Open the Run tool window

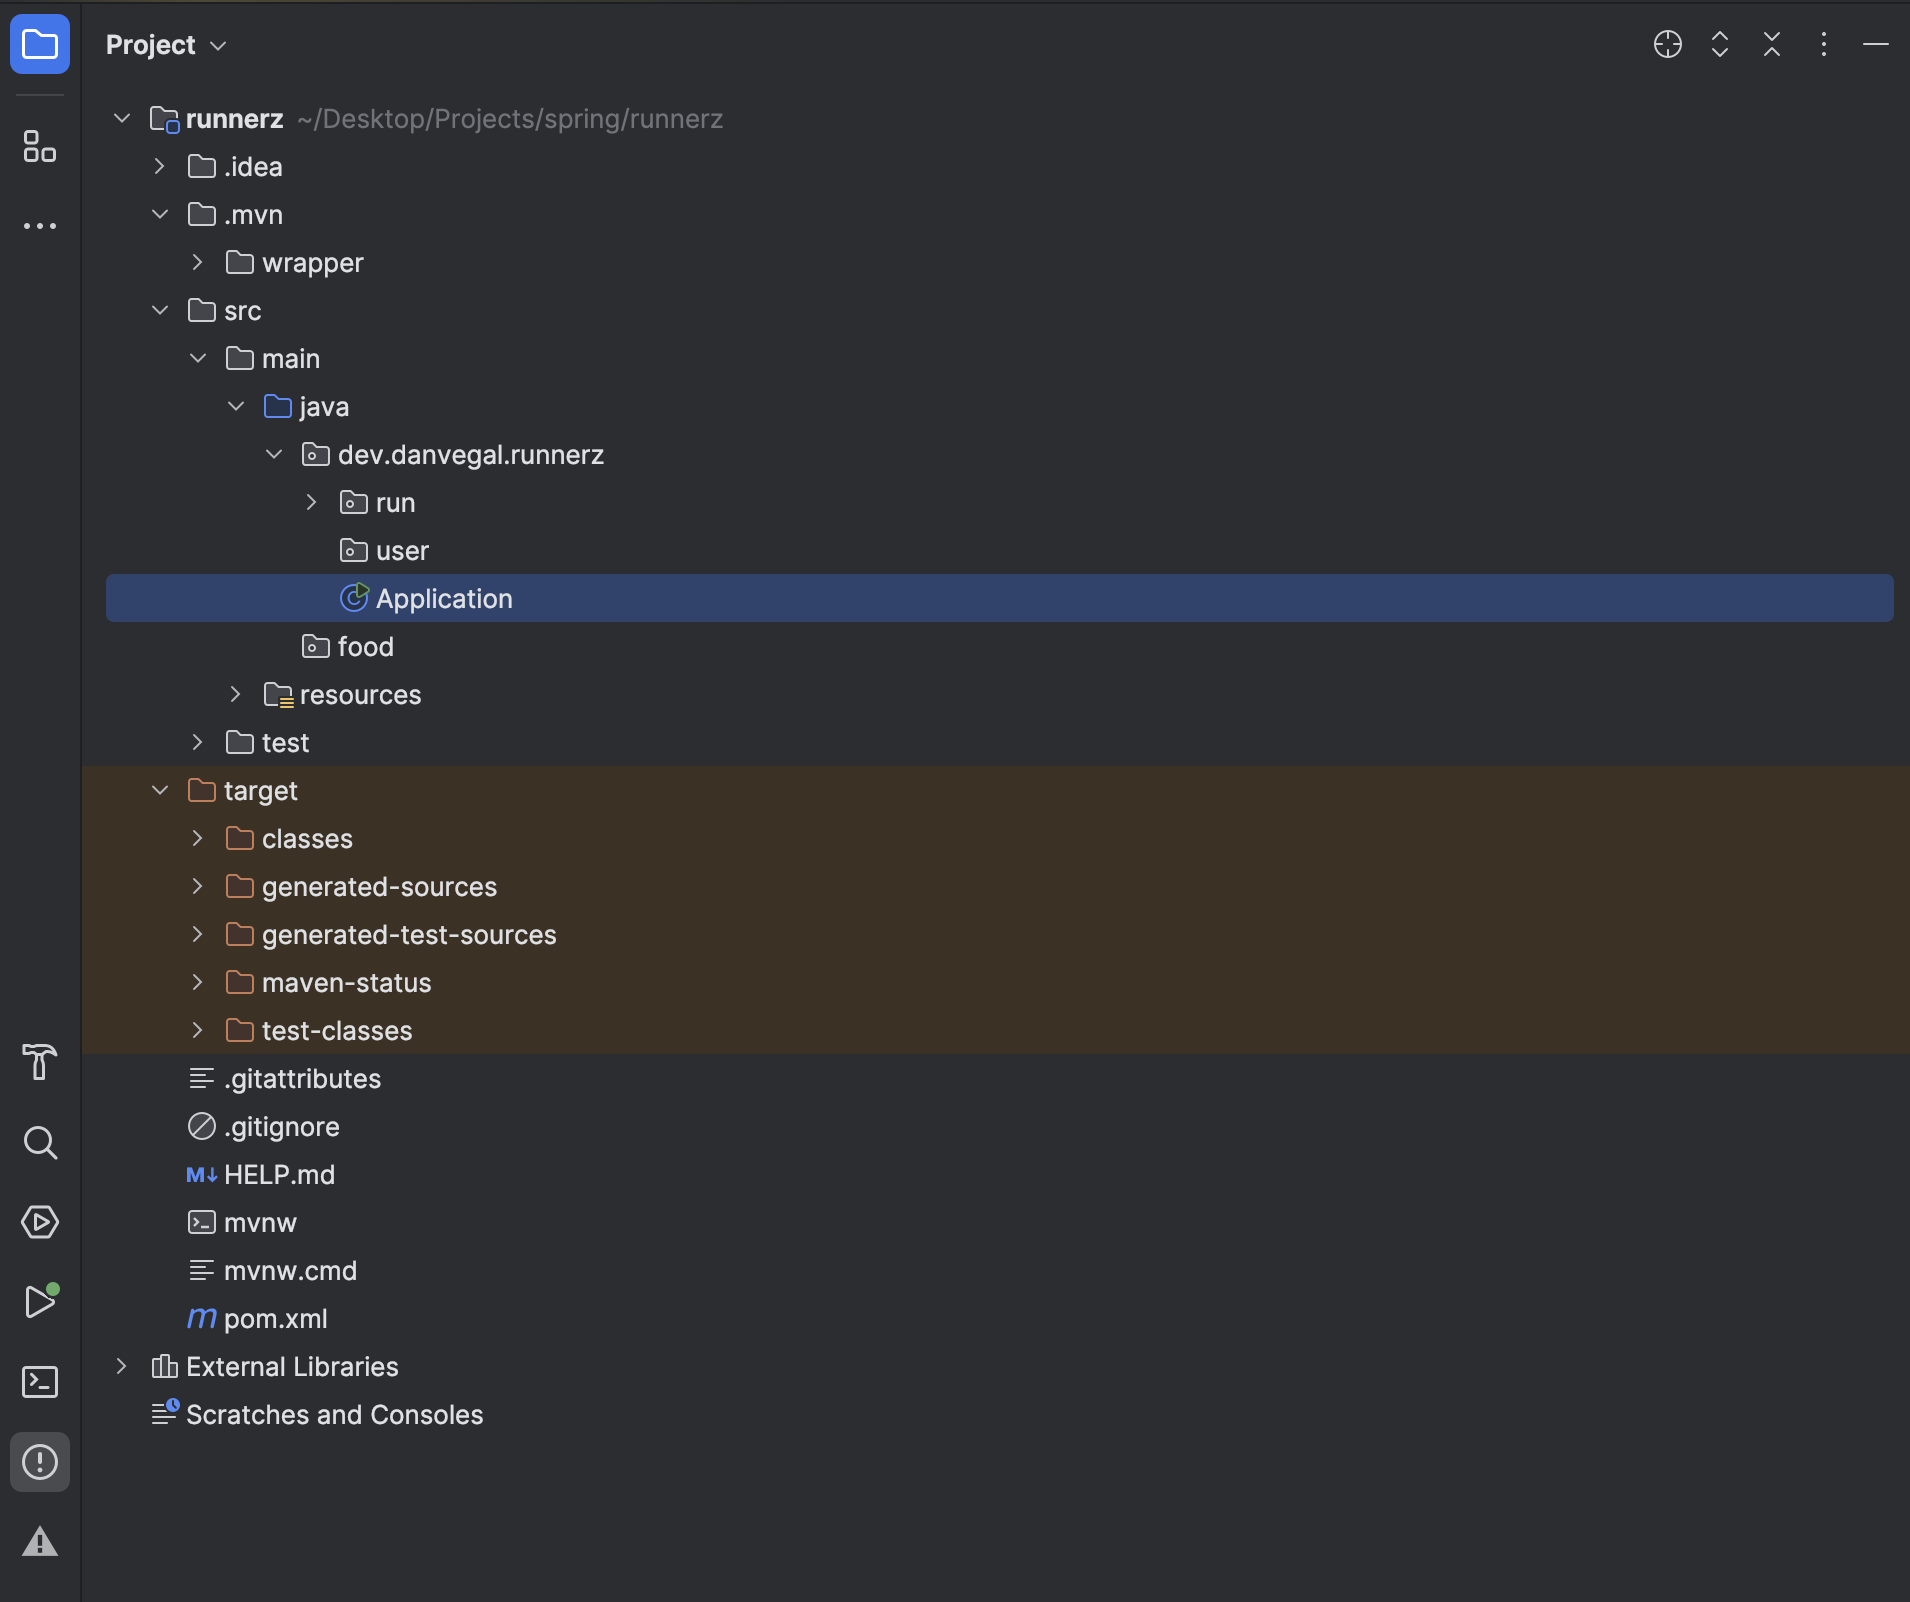[40, 1302]
